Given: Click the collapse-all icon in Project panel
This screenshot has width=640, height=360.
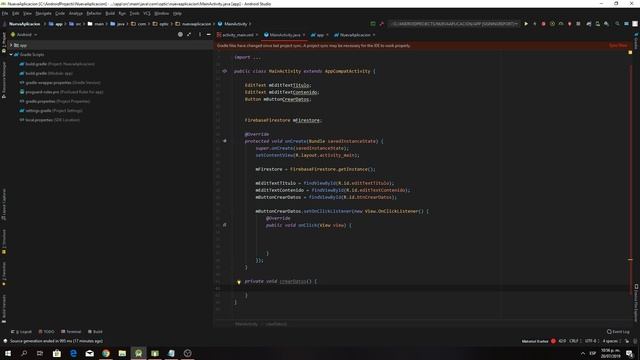Looking at the screenshot, I should click(x=189, y=35).
